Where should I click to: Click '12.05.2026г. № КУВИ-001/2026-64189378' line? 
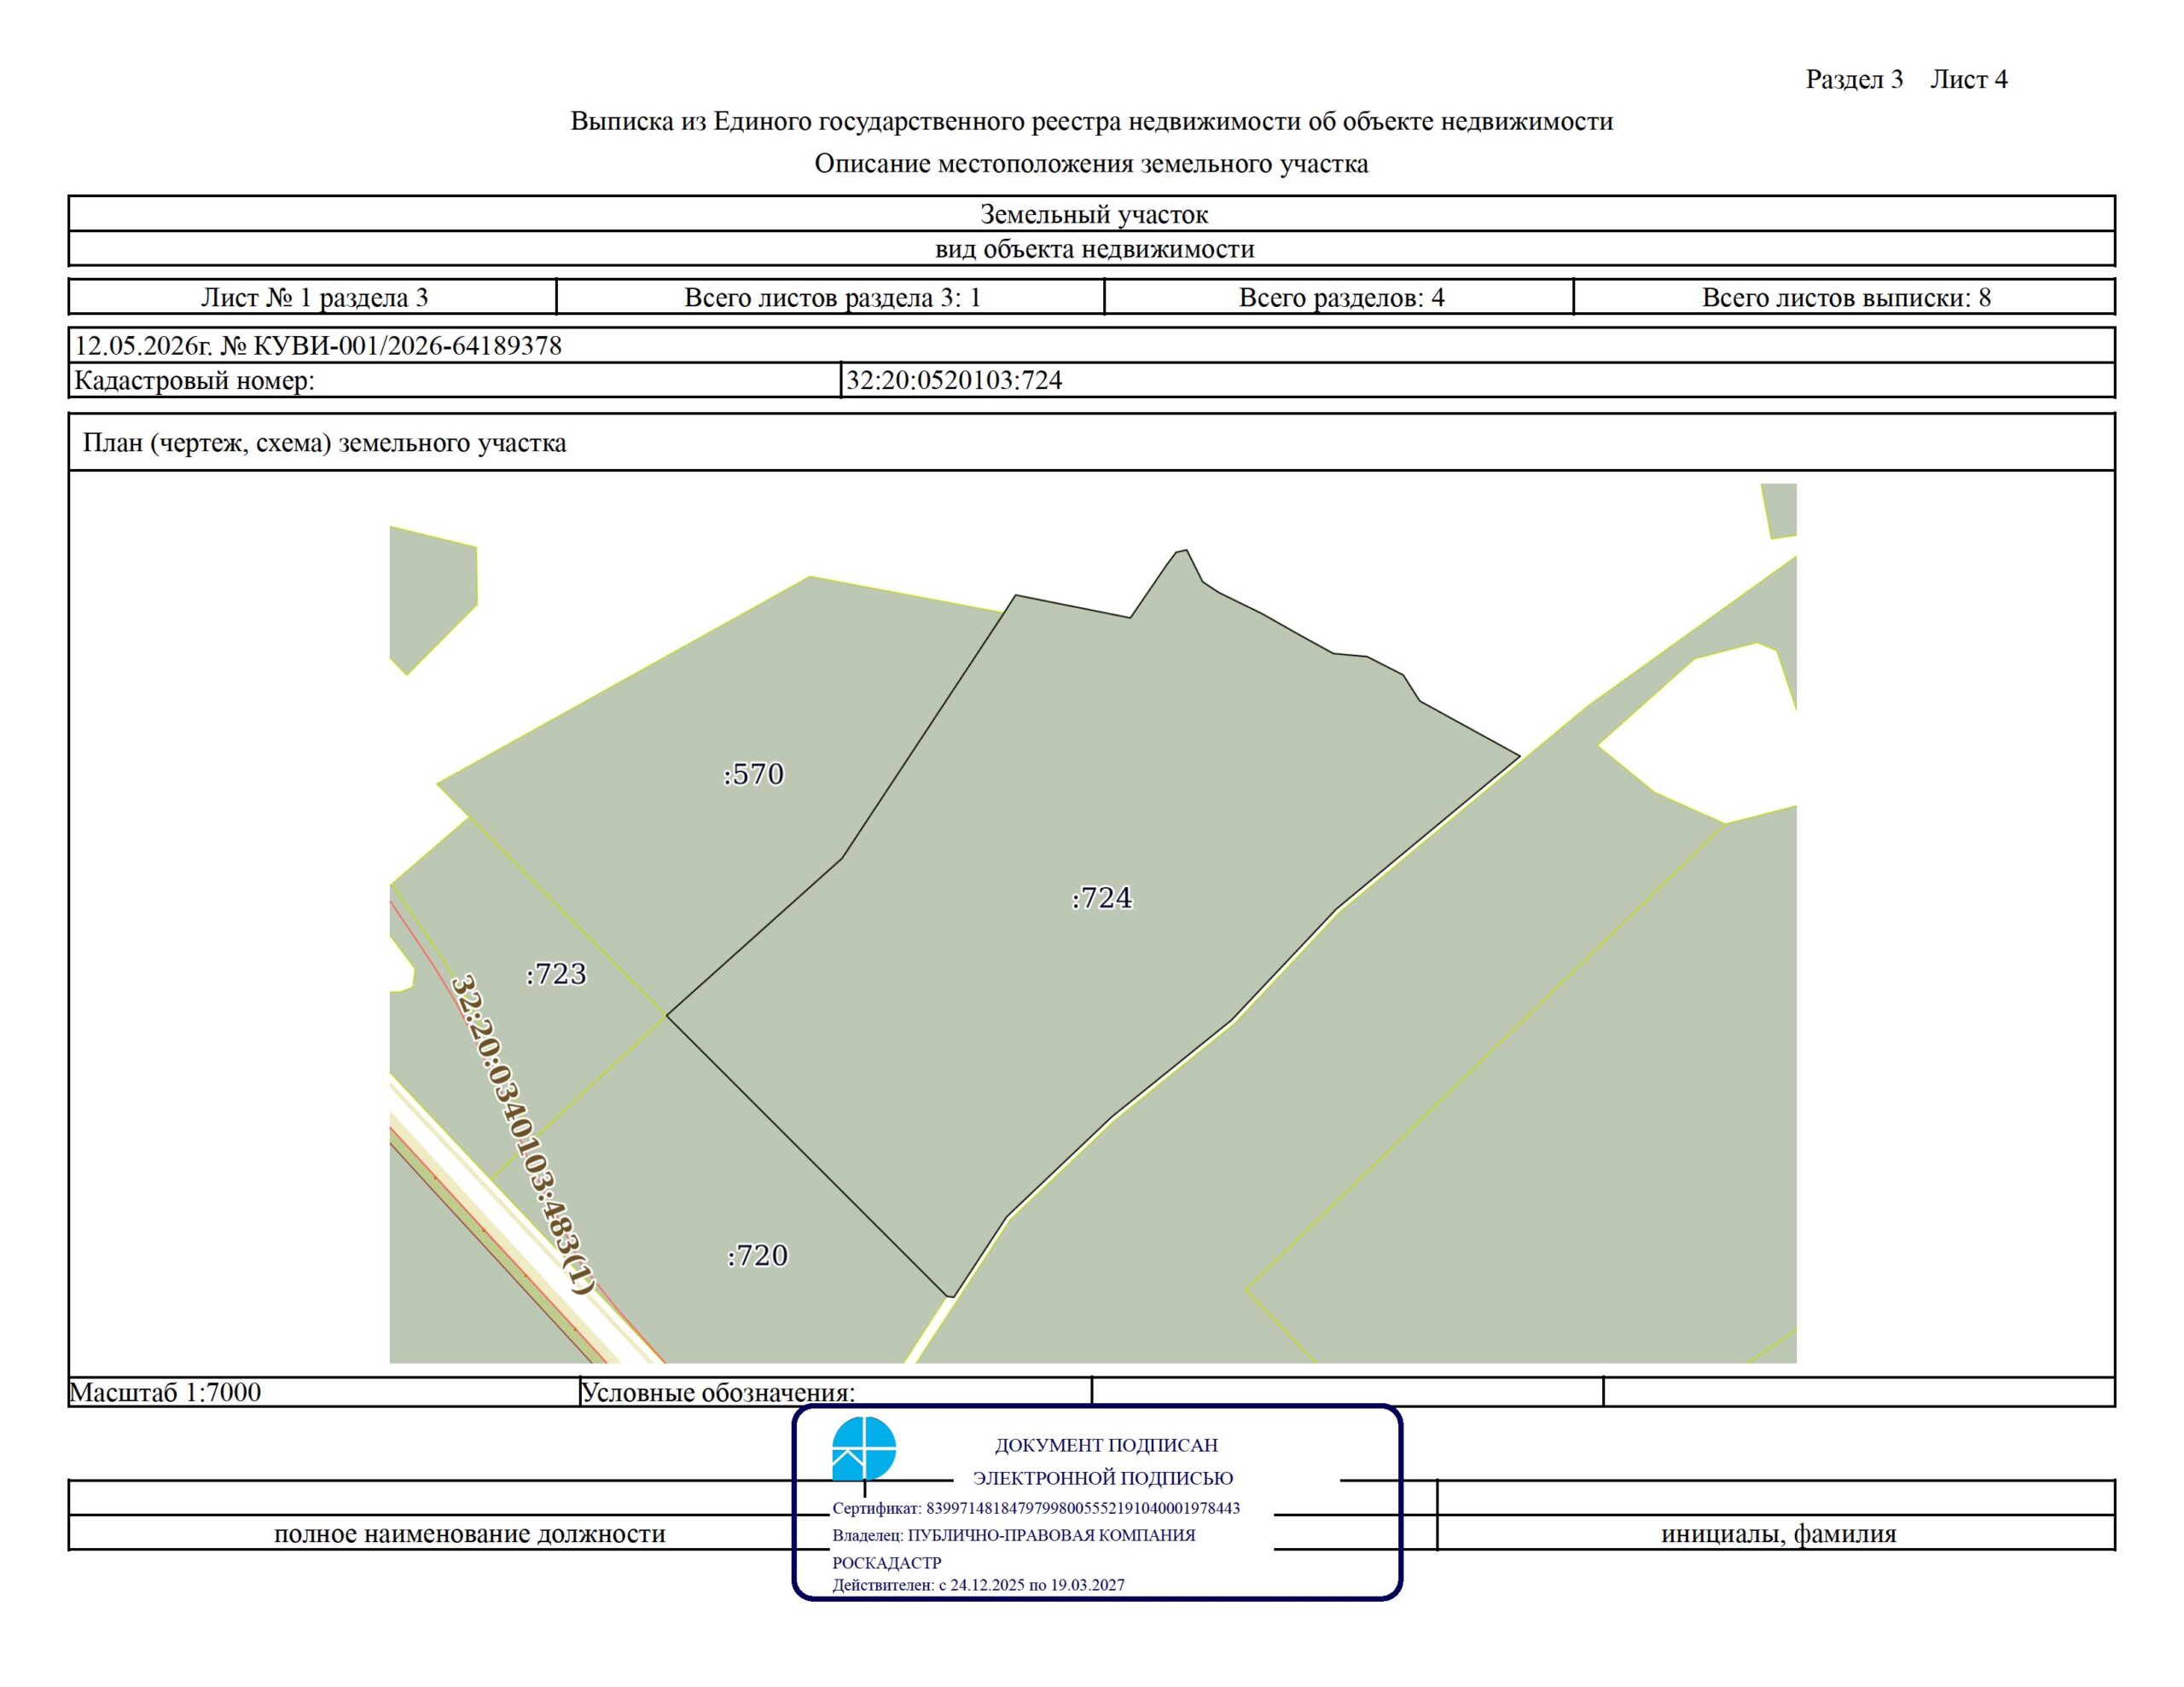318,346
